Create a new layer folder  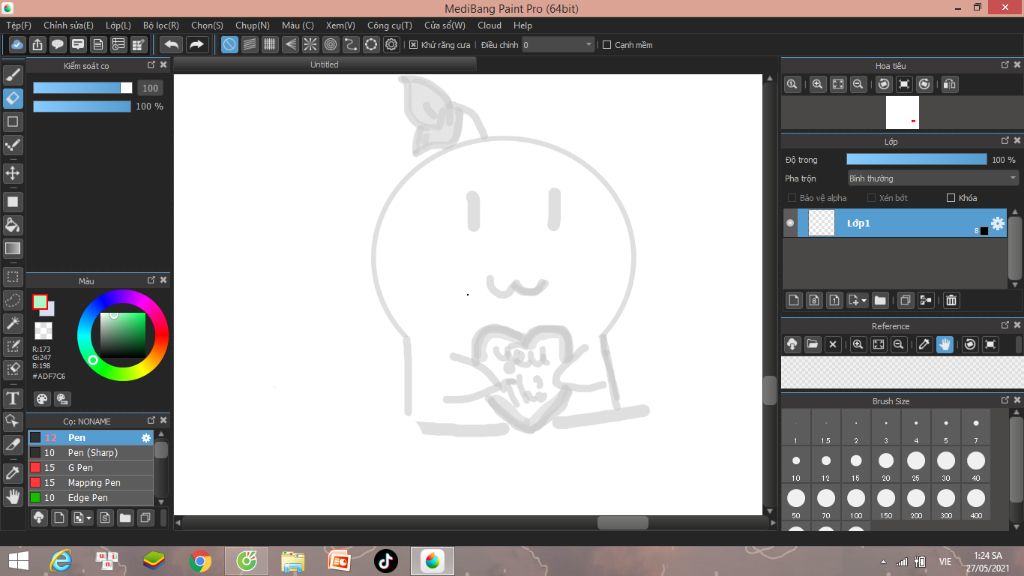880,300
